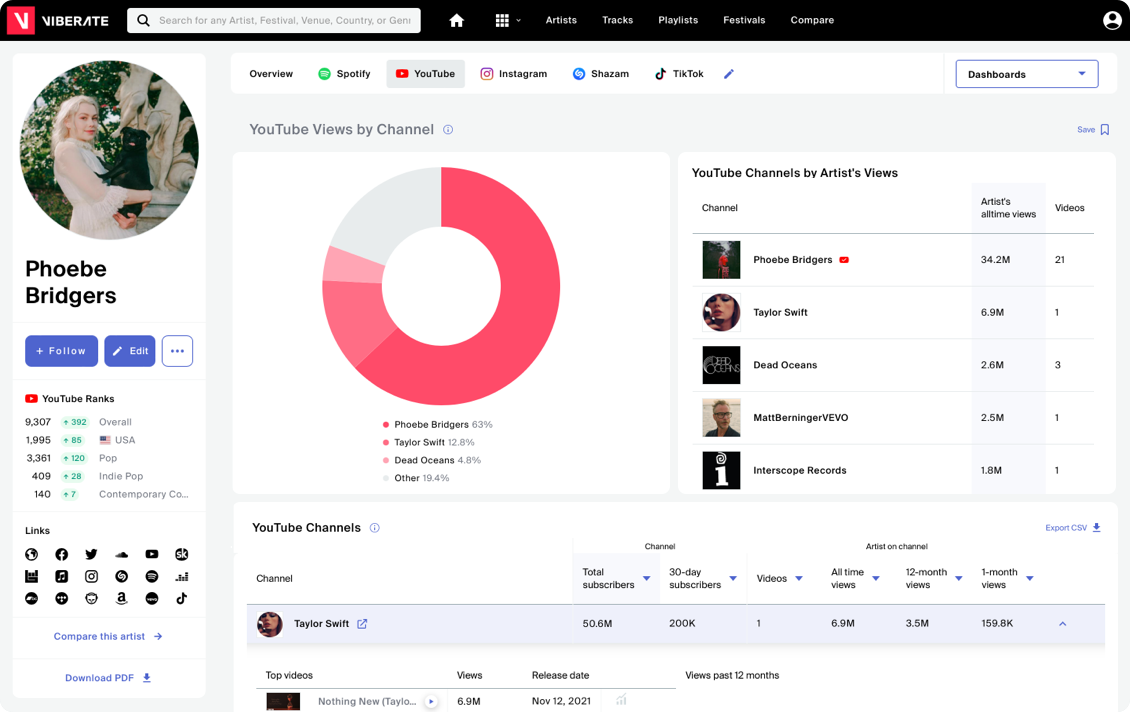This screenshot has width=1130, height=712.
Task: Open the TikTok icon under Links
Action: pos(182,598)
